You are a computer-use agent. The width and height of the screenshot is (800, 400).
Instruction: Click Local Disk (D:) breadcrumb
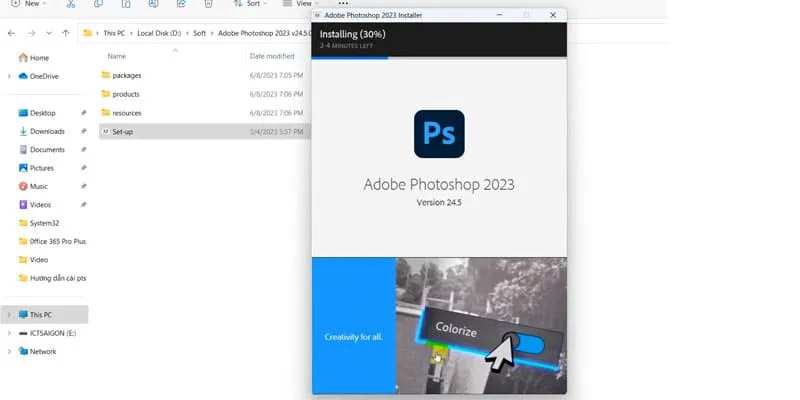159,33
